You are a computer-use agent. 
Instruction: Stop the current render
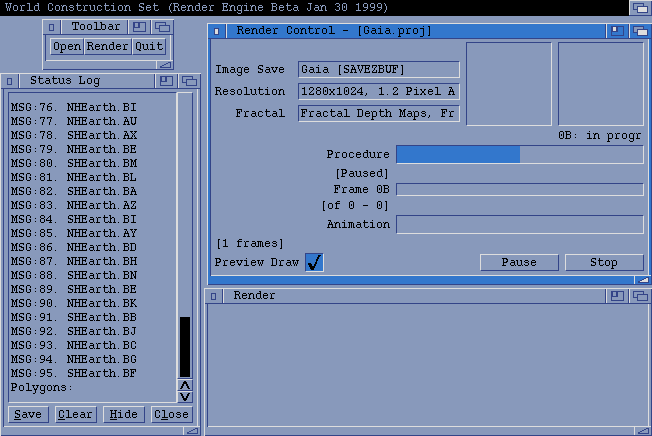point(603,262)
